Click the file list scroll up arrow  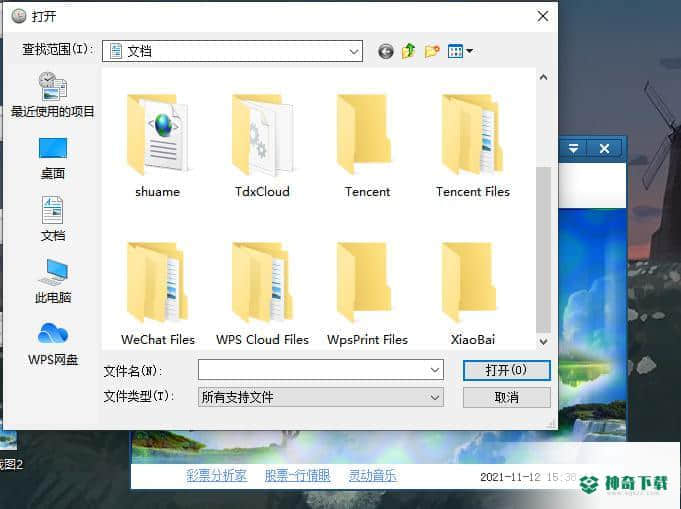click(x=543, y=77)
